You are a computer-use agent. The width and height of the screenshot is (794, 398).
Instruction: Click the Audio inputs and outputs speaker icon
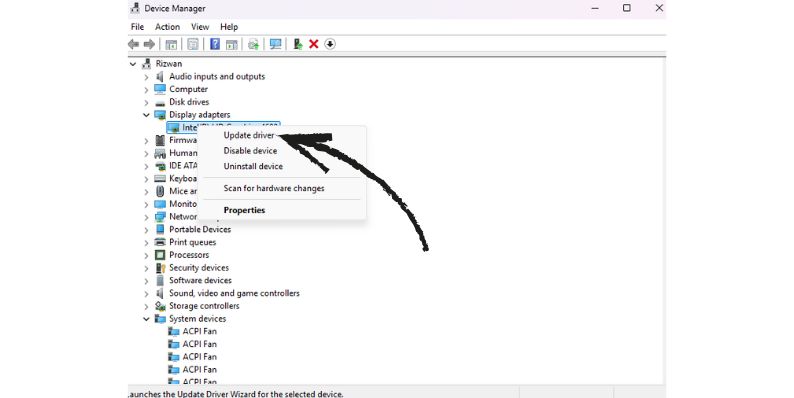160,76
